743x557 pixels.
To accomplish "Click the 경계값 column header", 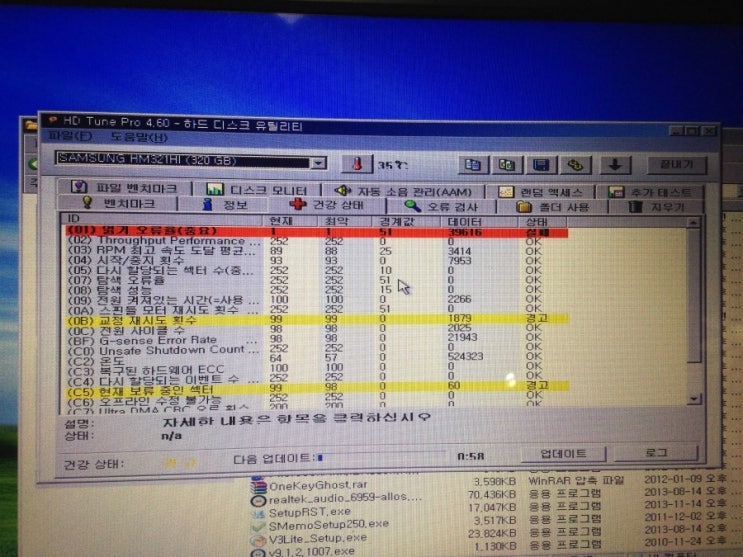I will (x=406, y=221).
